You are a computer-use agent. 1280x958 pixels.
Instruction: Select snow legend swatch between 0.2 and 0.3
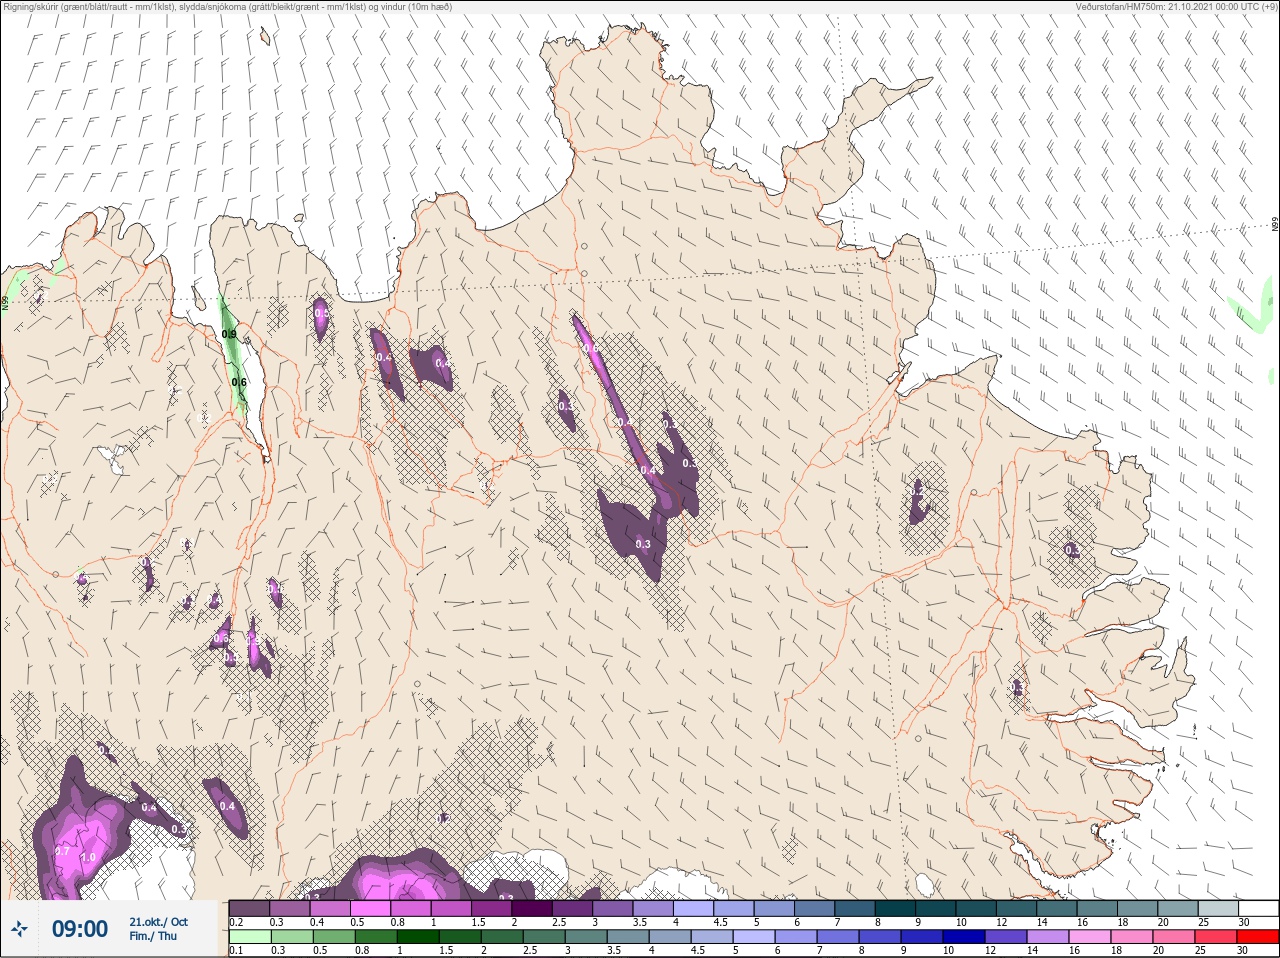pyautogui.click(x=249, y=908)
